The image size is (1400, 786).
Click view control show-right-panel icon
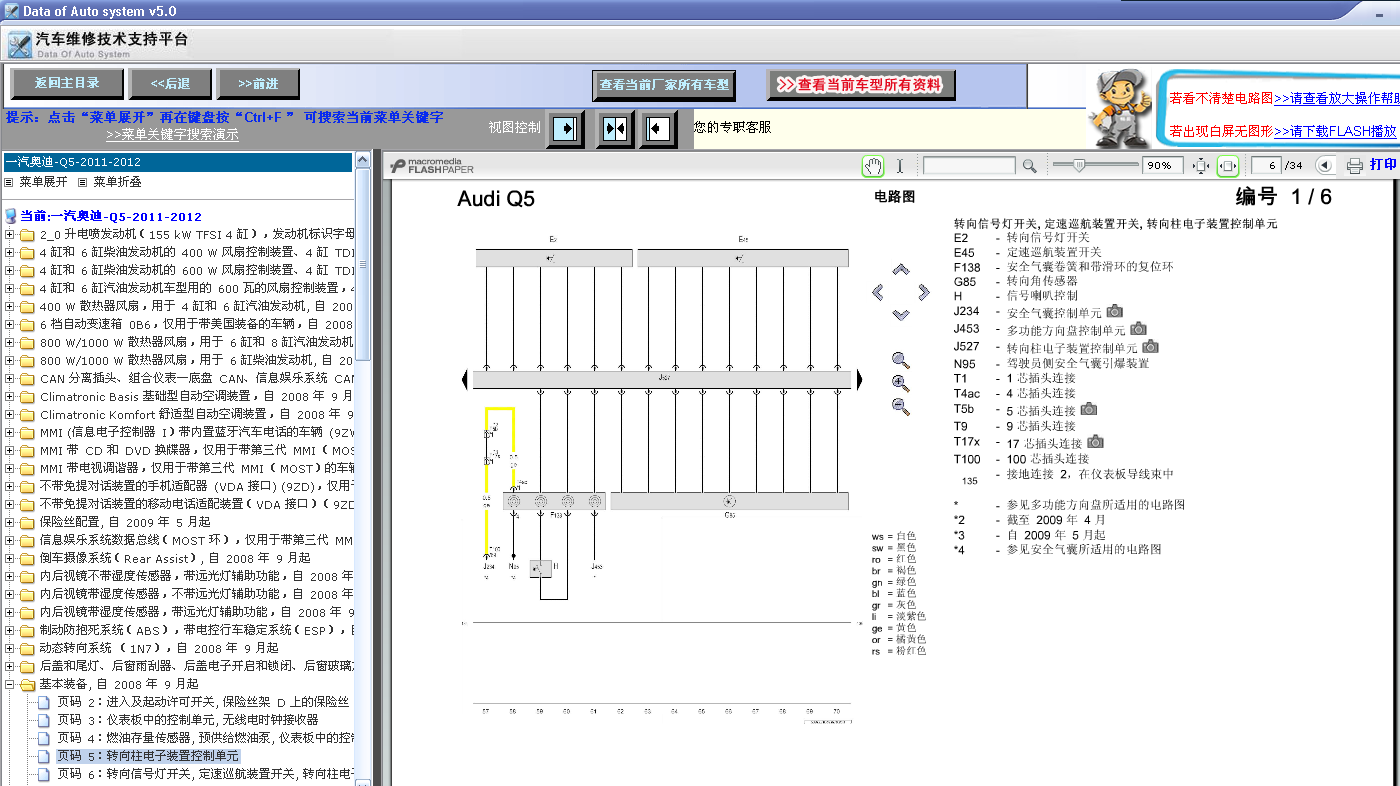[566, 129]
